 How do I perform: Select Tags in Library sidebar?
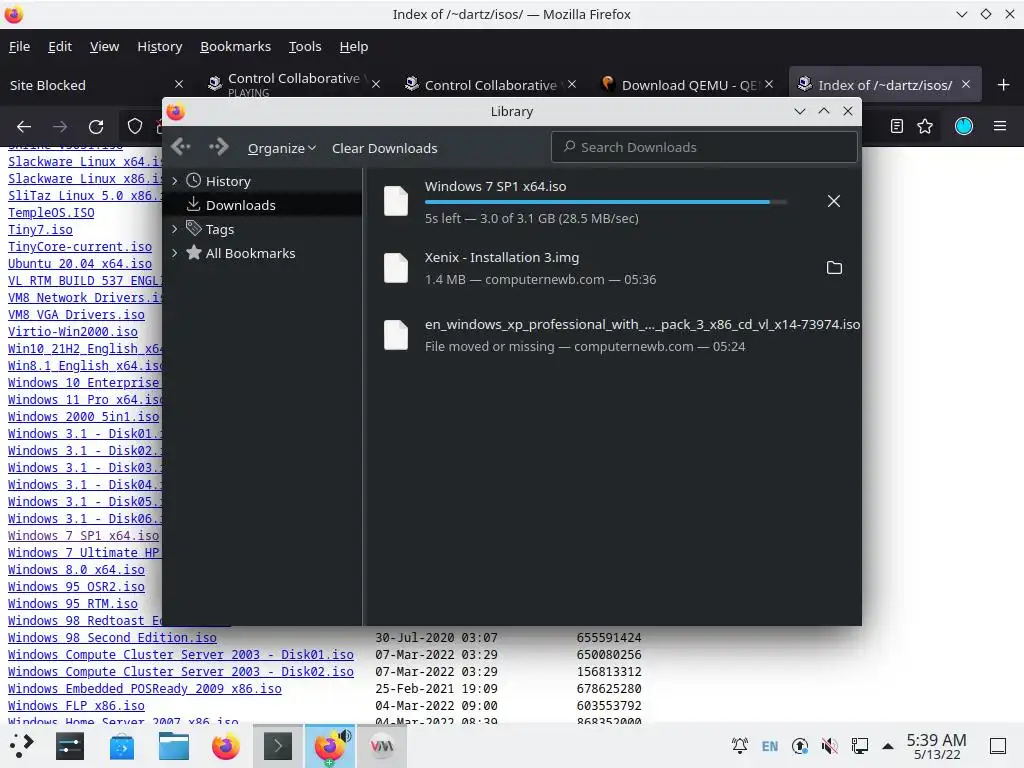pos(219,229)
